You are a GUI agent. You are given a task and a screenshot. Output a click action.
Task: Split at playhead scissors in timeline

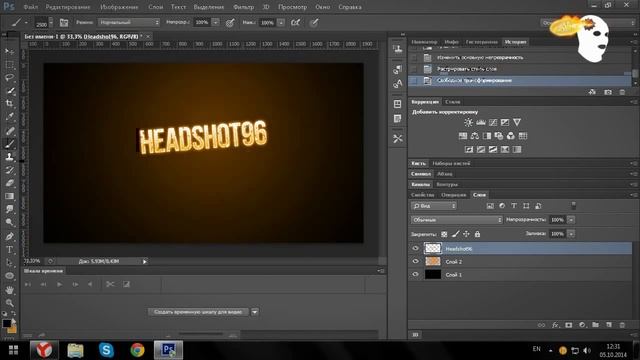110,284
